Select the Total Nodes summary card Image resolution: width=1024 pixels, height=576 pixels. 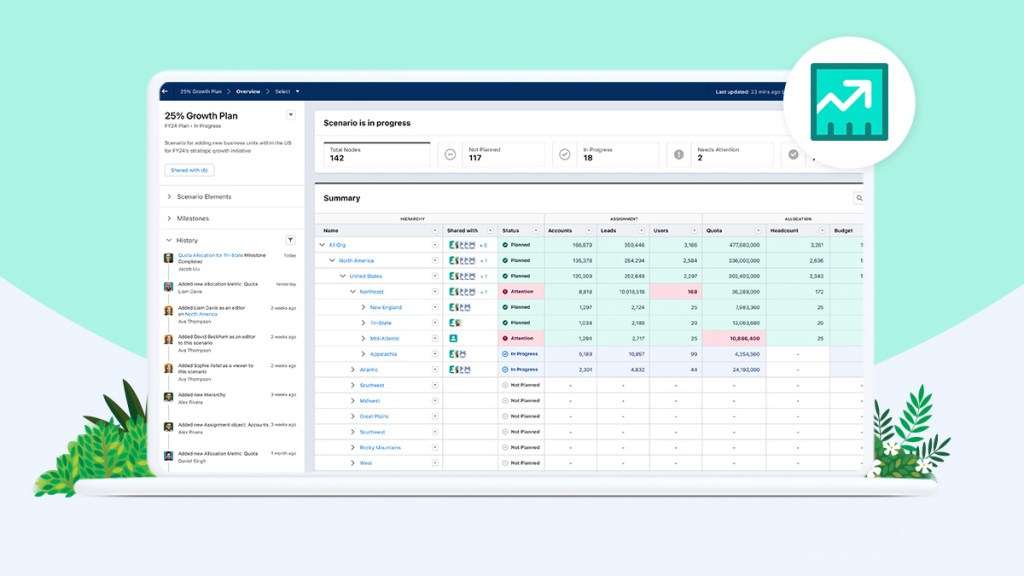click(x=375, y=154)
